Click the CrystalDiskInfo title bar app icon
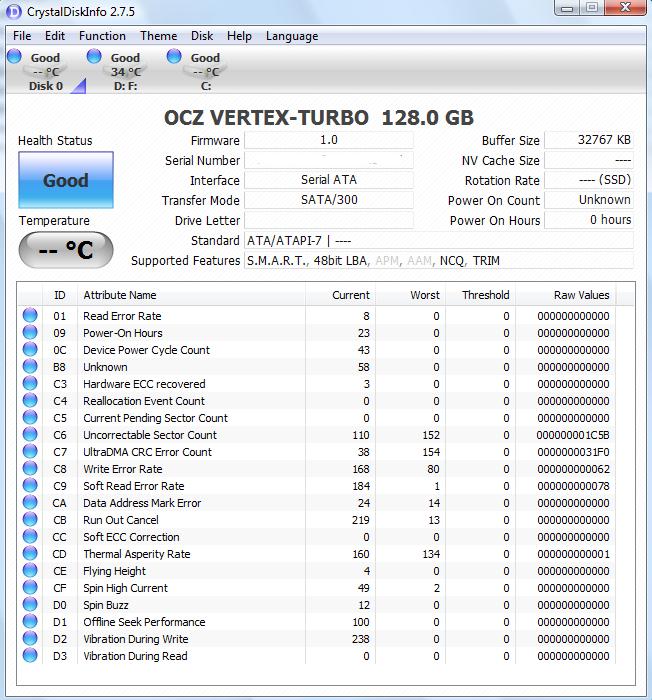The image size is (652, 700). click(14, 11)
